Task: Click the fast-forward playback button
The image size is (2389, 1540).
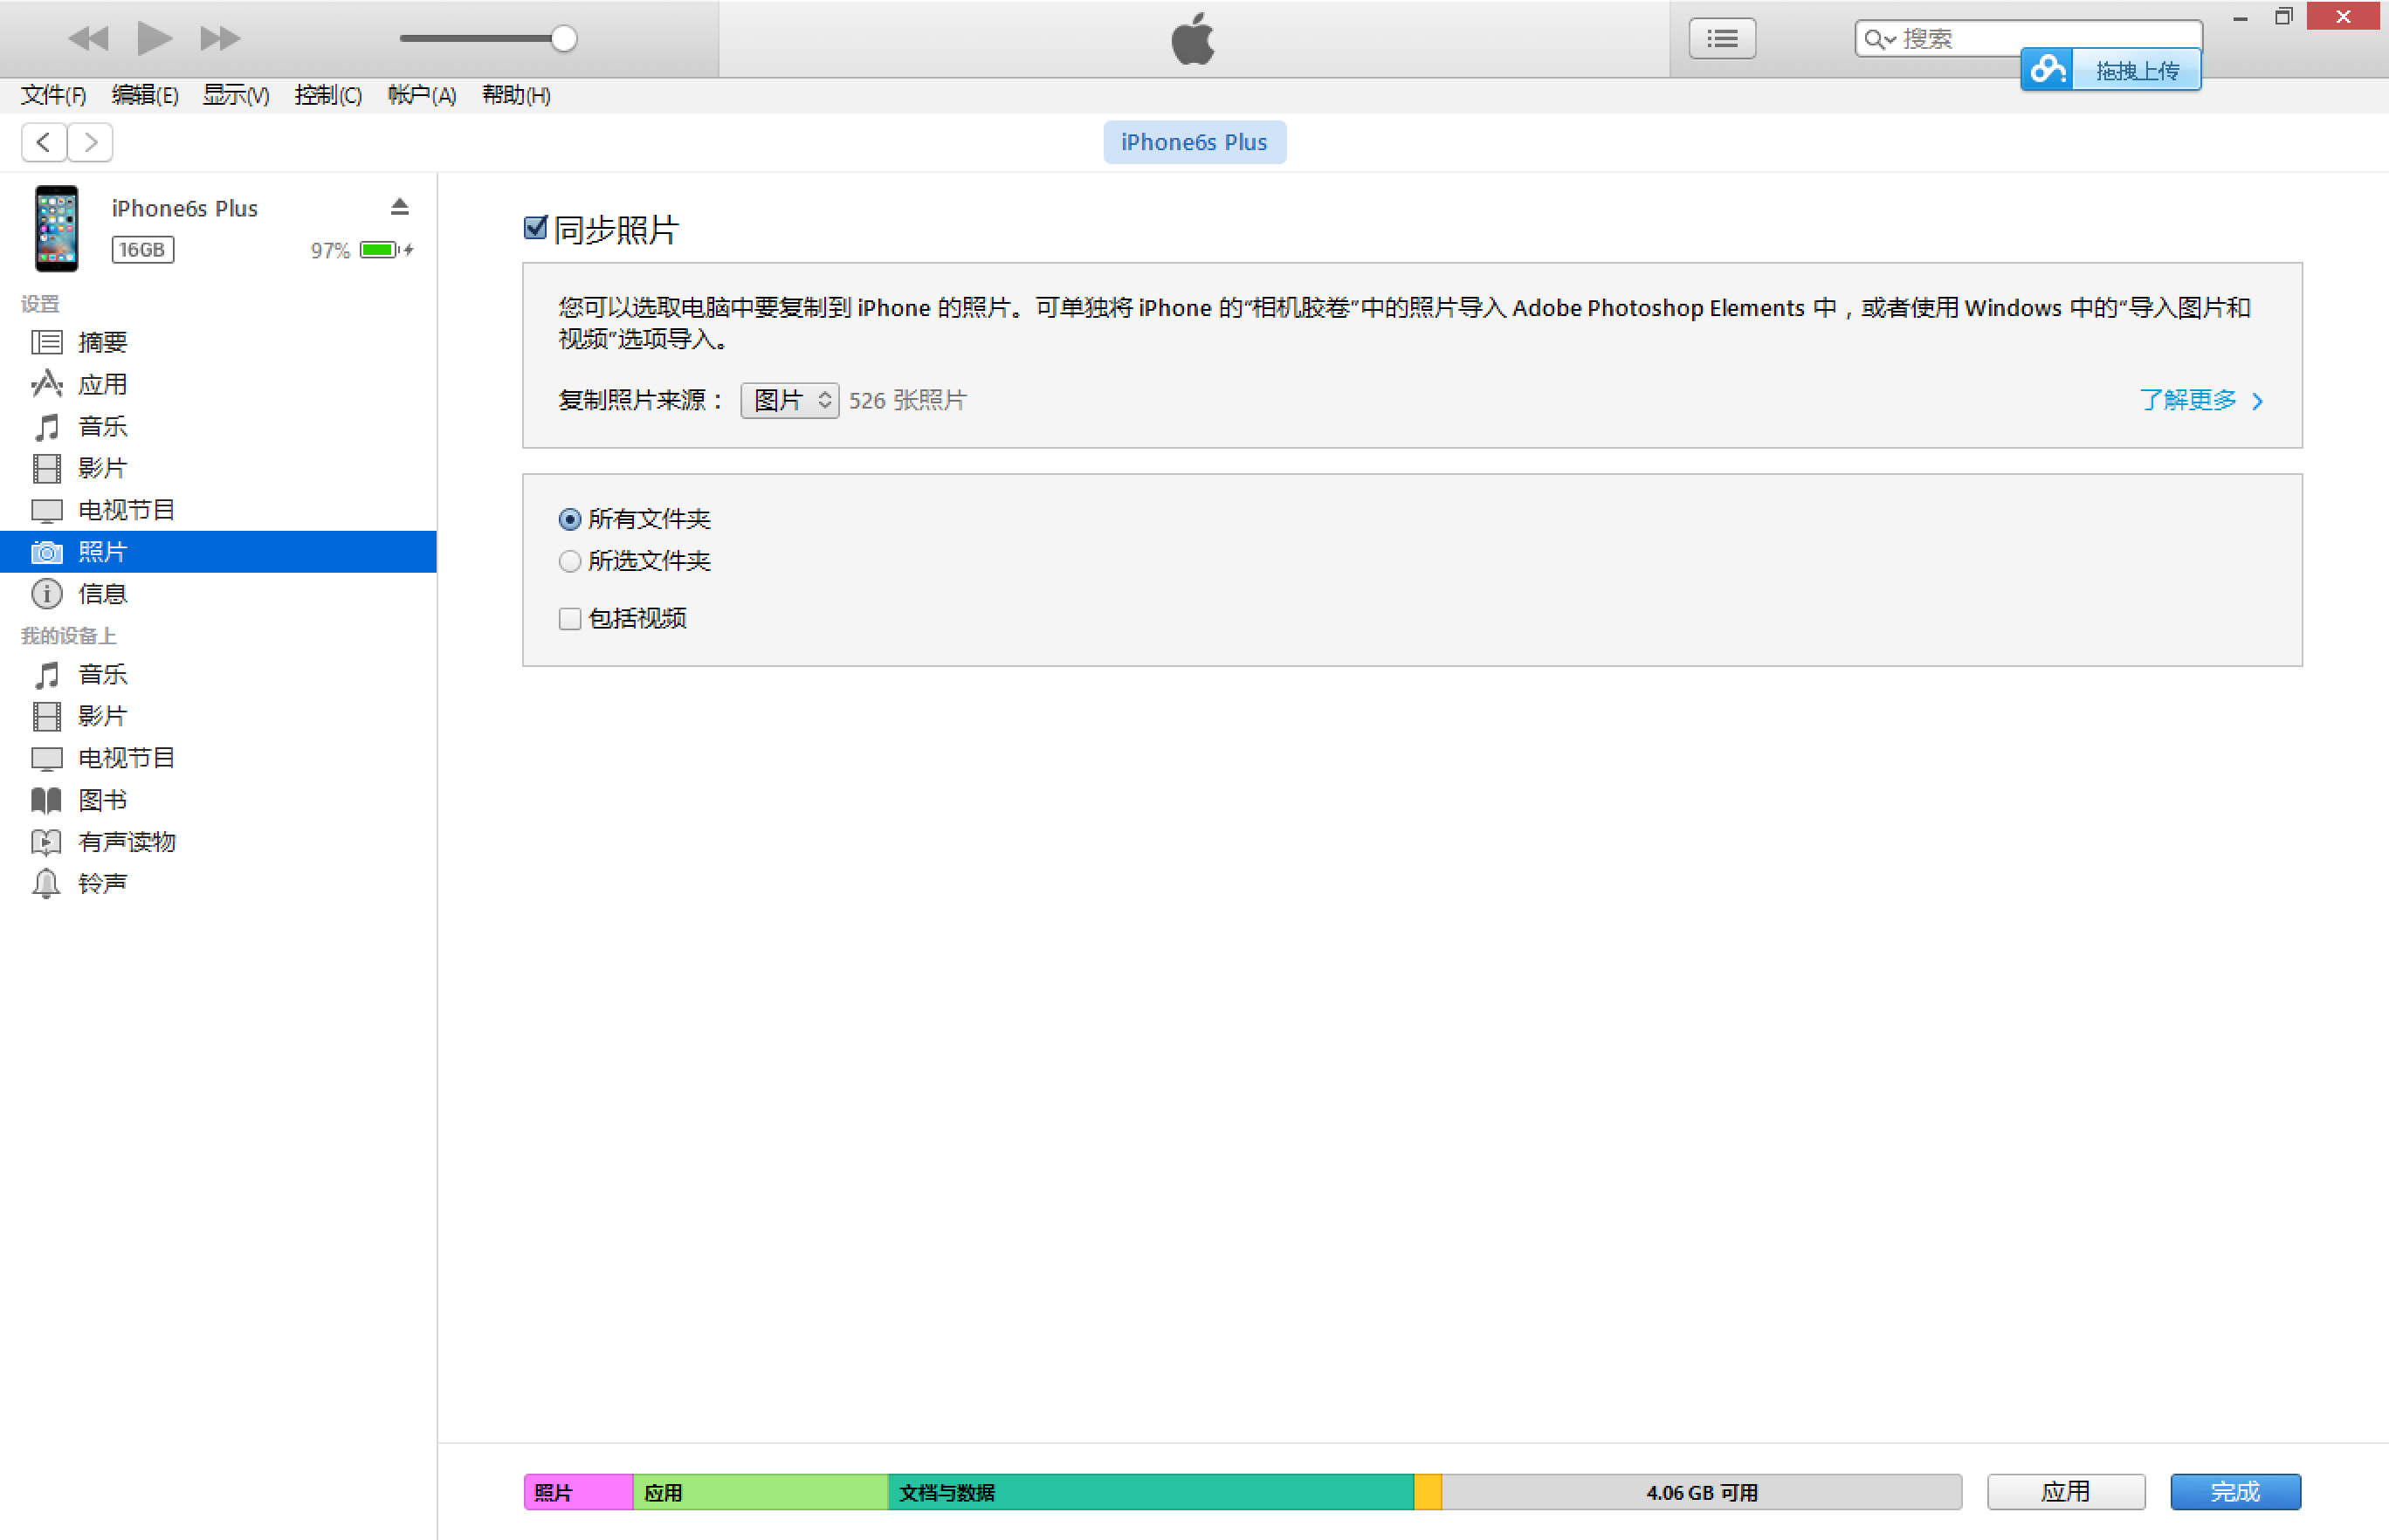Action: click(x=220, y=39)
